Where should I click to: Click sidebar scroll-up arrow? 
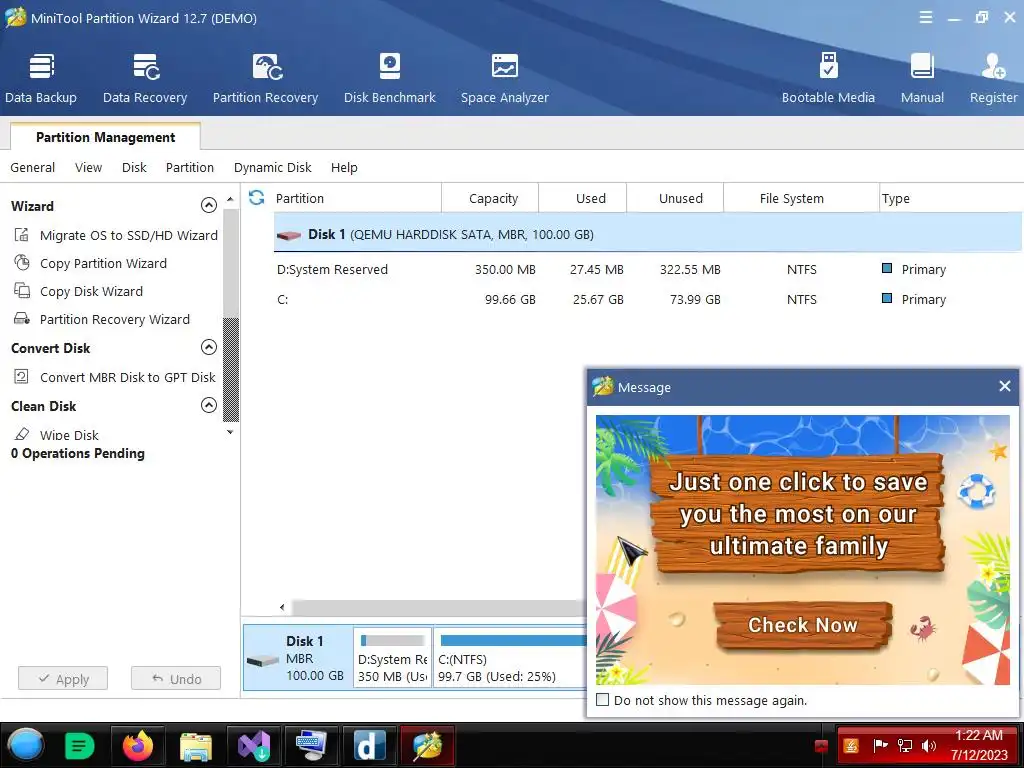click(x=230, y=199)
